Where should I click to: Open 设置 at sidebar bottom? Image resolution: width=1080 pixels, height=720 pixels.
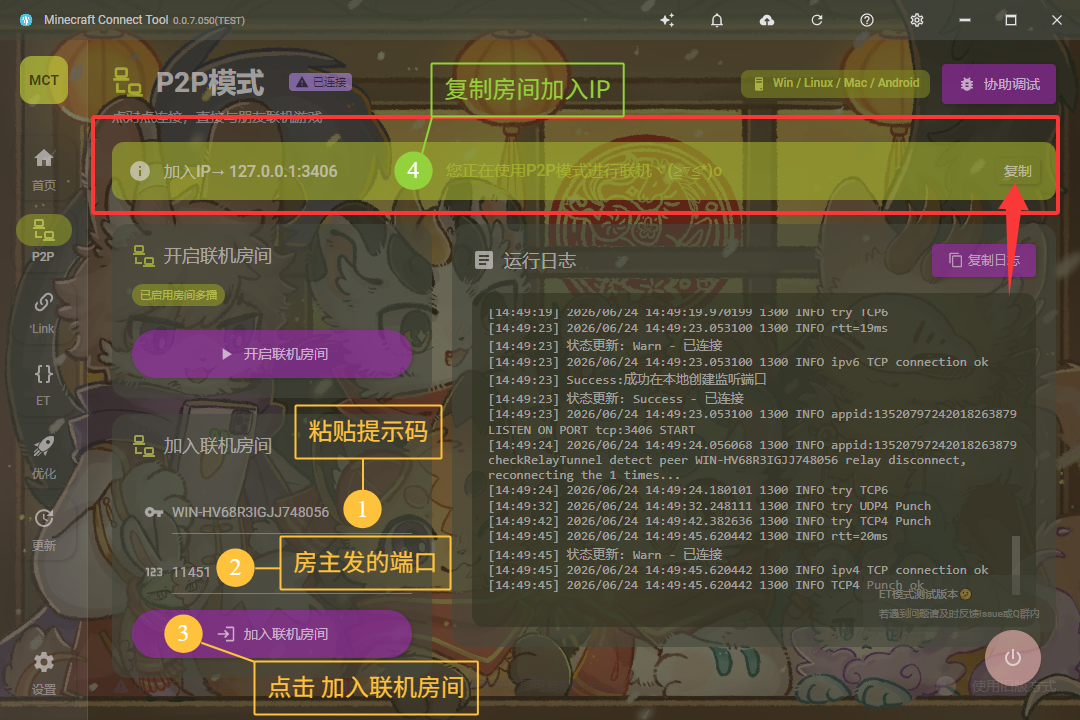point(43,673)
